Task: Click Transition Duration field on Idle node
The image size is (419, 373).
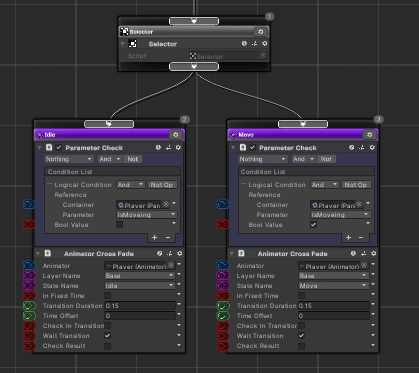Action: click(x=140, y=306)
